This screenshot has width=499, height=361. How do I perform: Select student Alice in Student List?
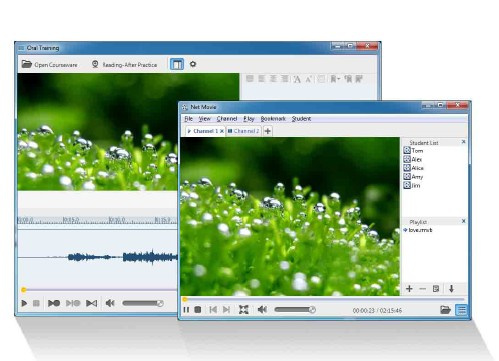click(x=414, y=168)
